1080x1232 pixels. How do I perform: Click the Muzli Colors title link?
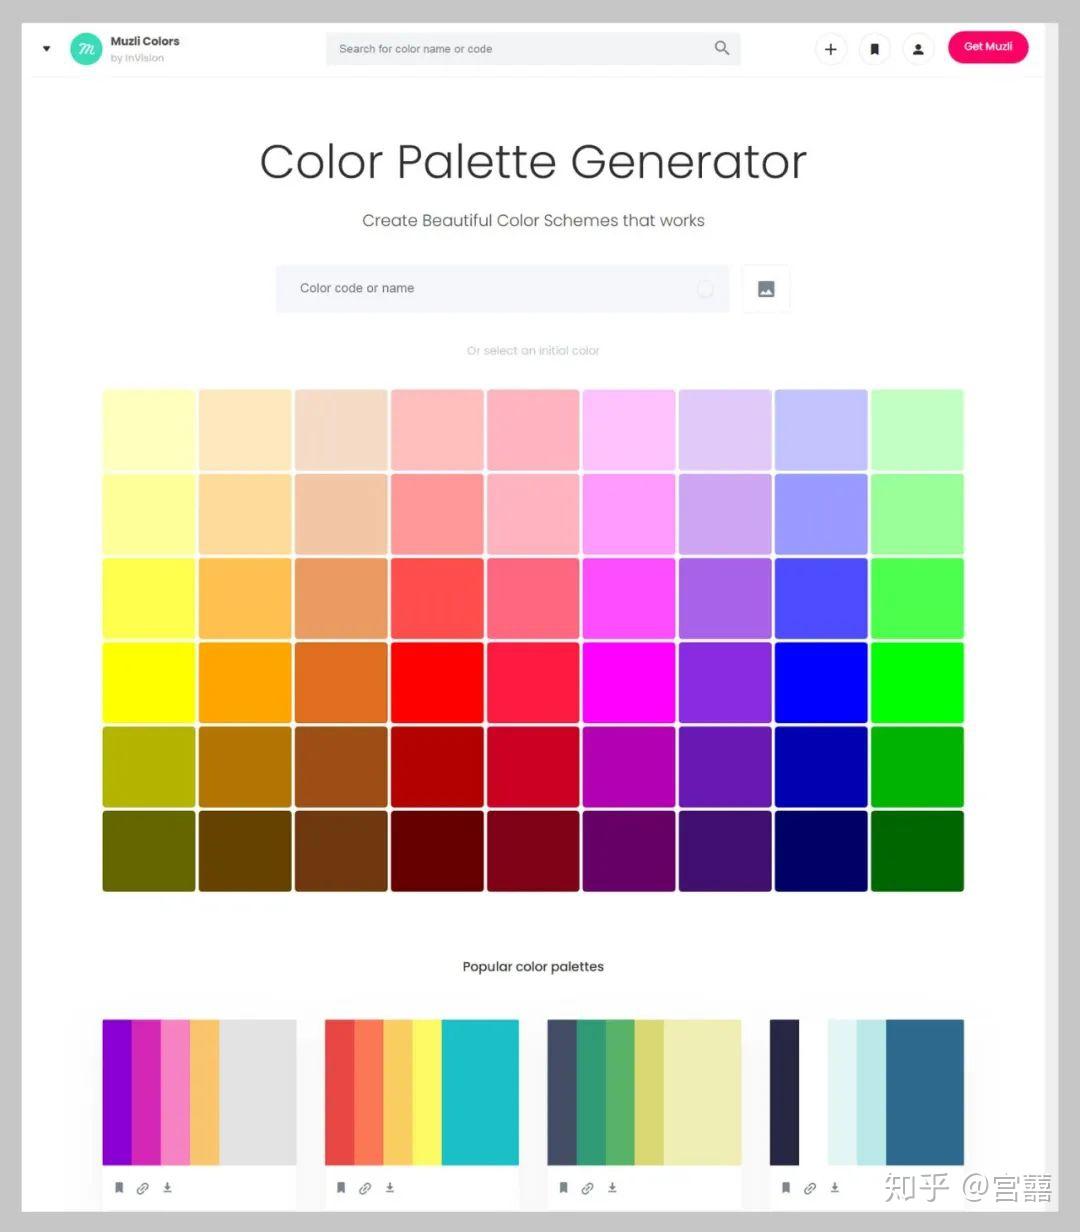145,41
